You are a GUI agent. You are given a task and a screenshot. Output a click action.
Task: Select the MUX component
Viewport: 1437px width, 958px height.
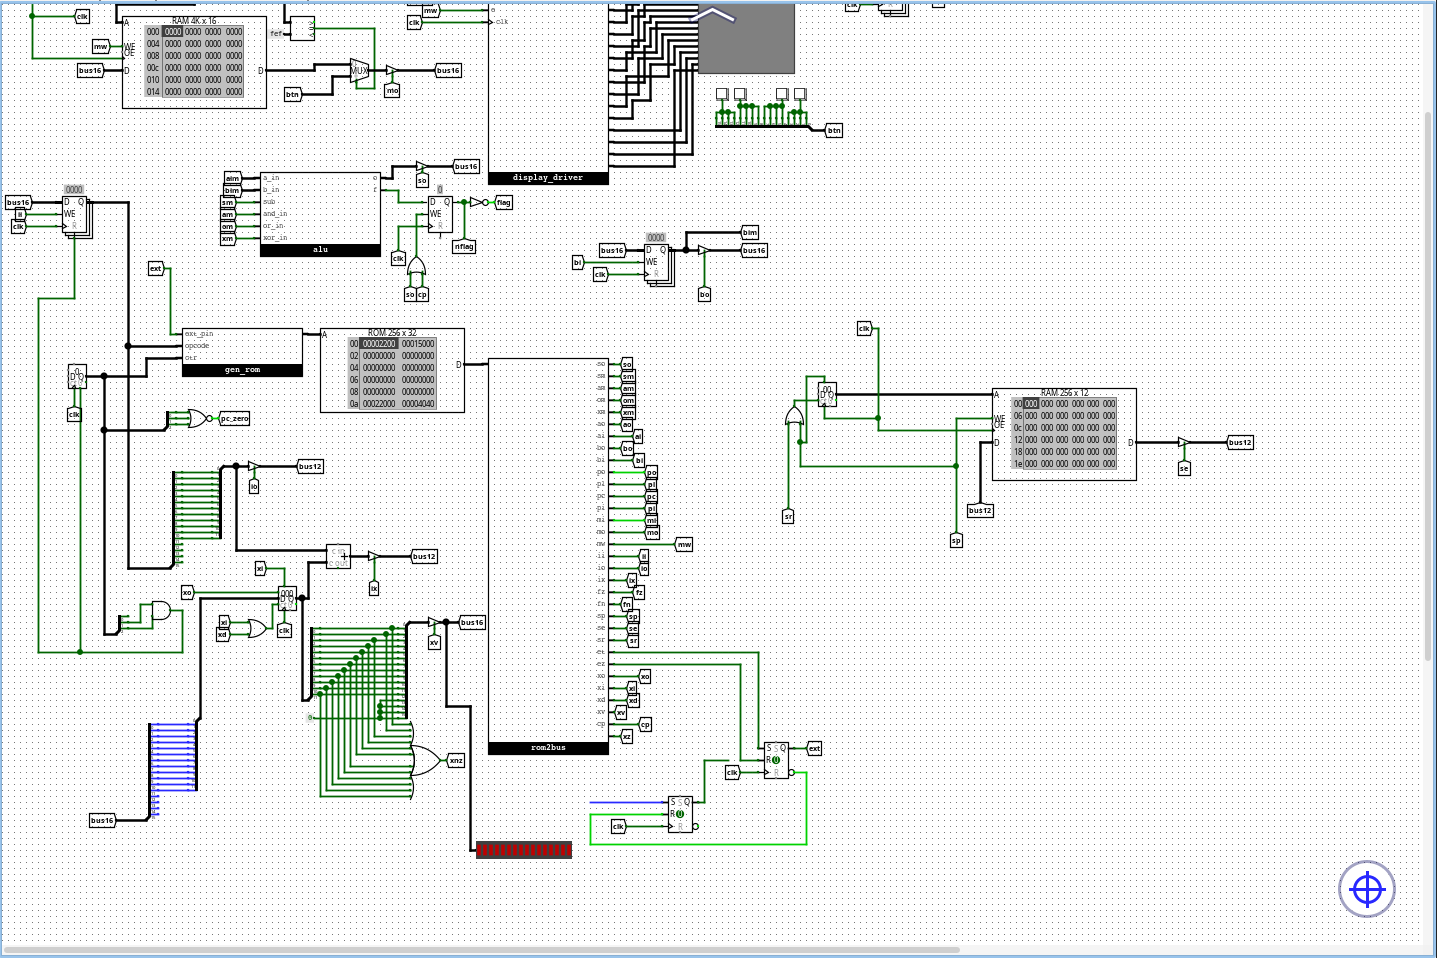(358, 70)
